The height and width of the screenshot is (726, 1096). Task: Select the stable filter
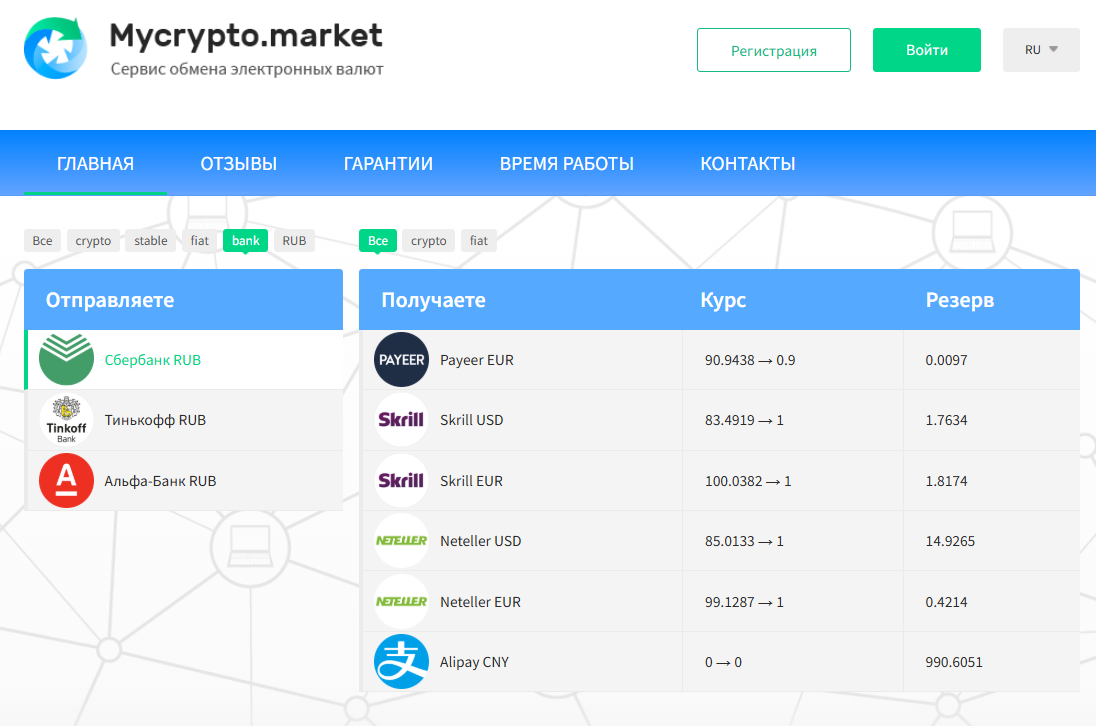151,240
